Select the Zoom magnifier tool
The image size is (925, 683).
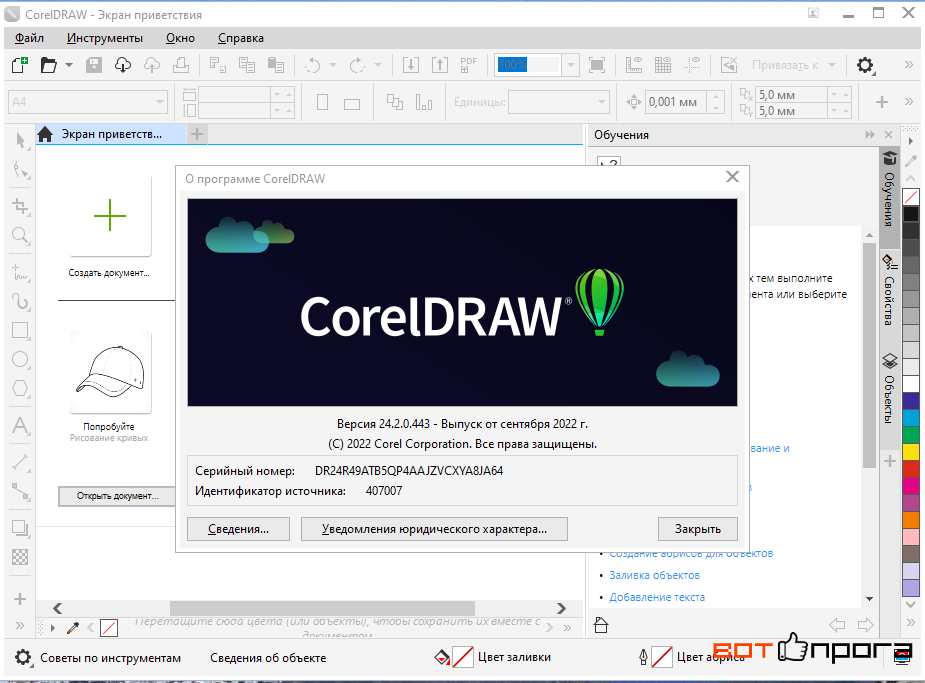pos(21,236)
